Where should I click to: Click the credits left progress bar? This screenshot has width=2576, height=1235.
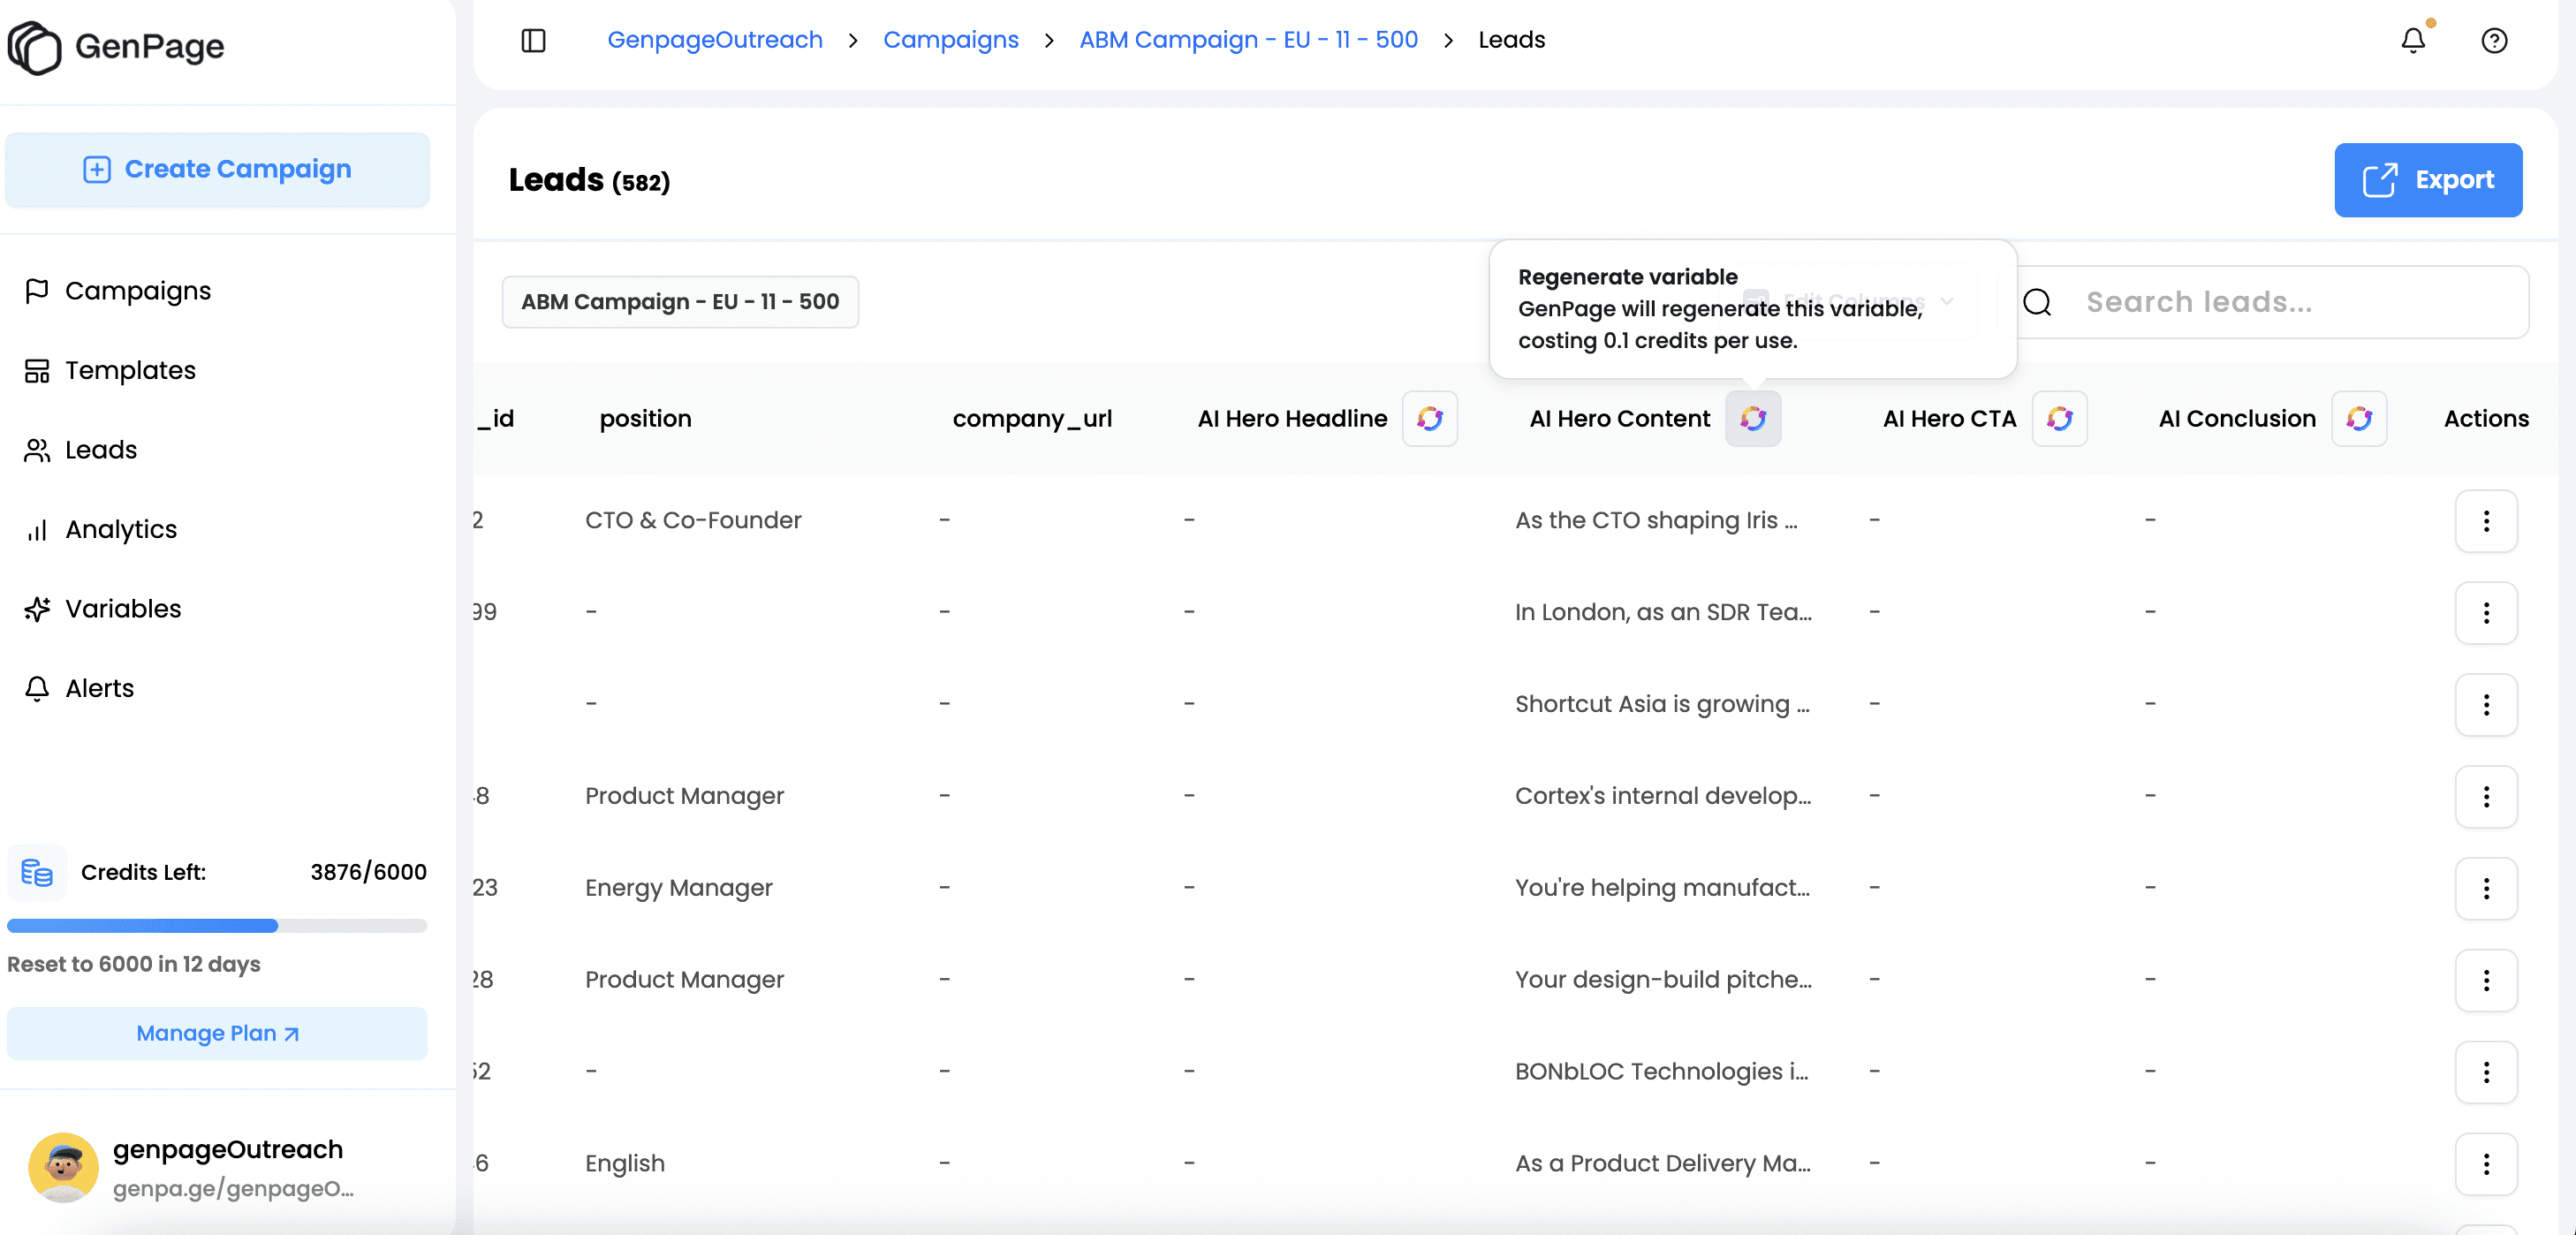(x=217, y=926)
